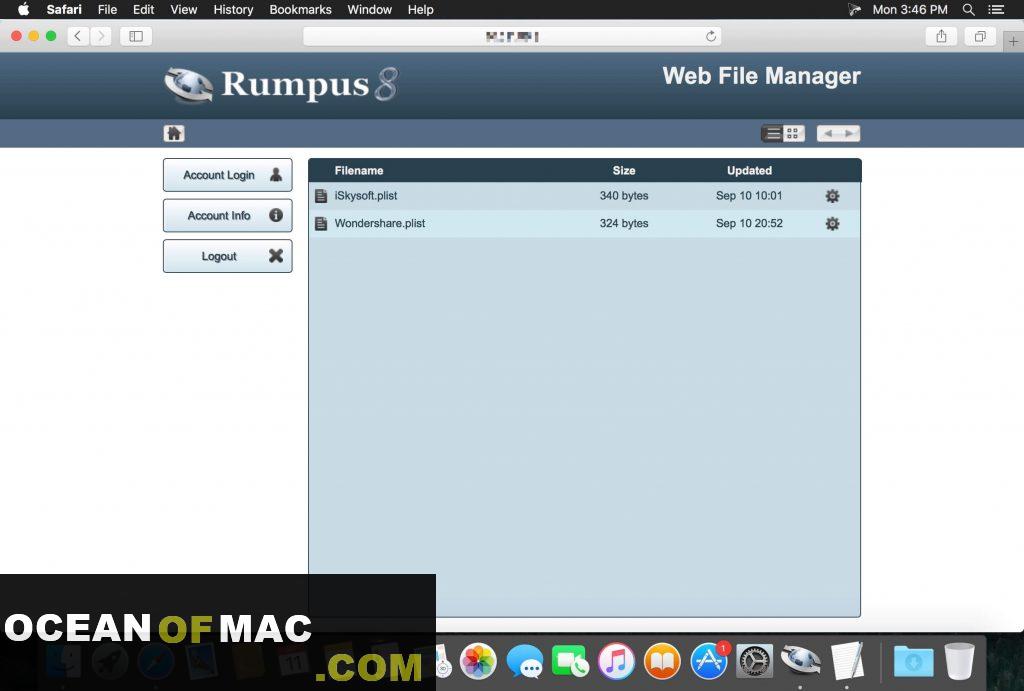Open the Wondershare.plist file
Viewport: 1024px width, 691px height.
tap(379, 223)
